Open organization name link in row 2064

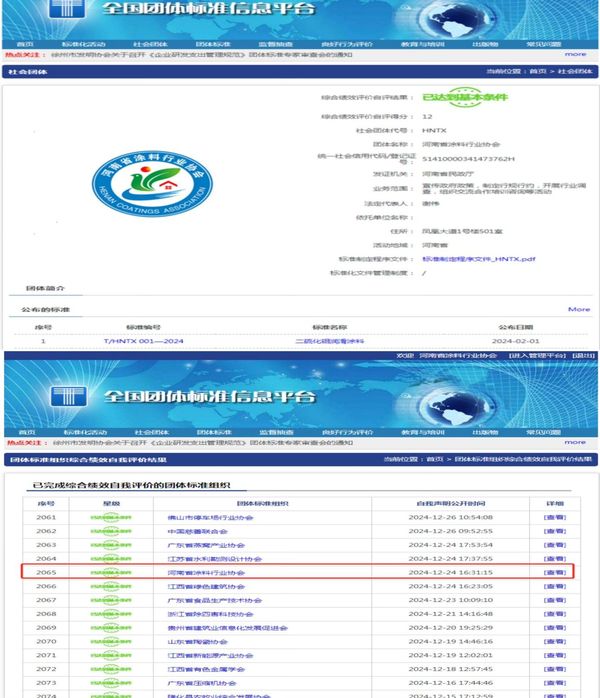click(x=215, y=559)
